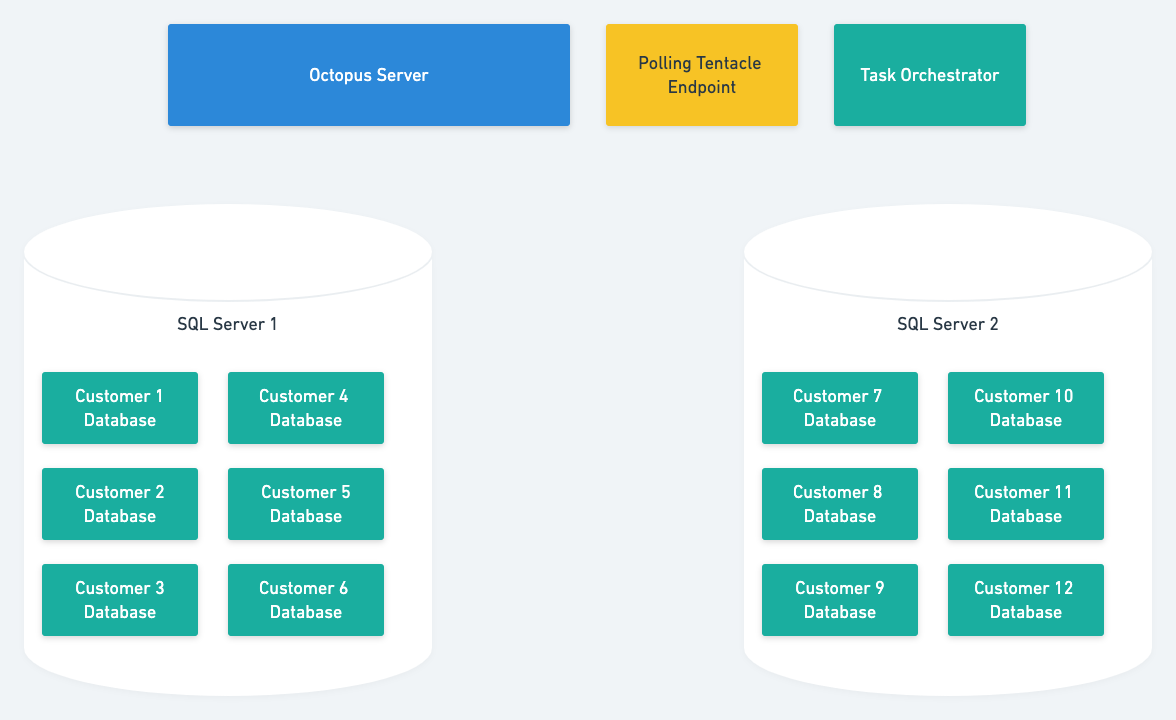Image resolution: width=1176 pixels, height=720 pixels.
Task: Select the SQL Server 2 cylinder
Action: pyautogui.click(x=947, y=460)
